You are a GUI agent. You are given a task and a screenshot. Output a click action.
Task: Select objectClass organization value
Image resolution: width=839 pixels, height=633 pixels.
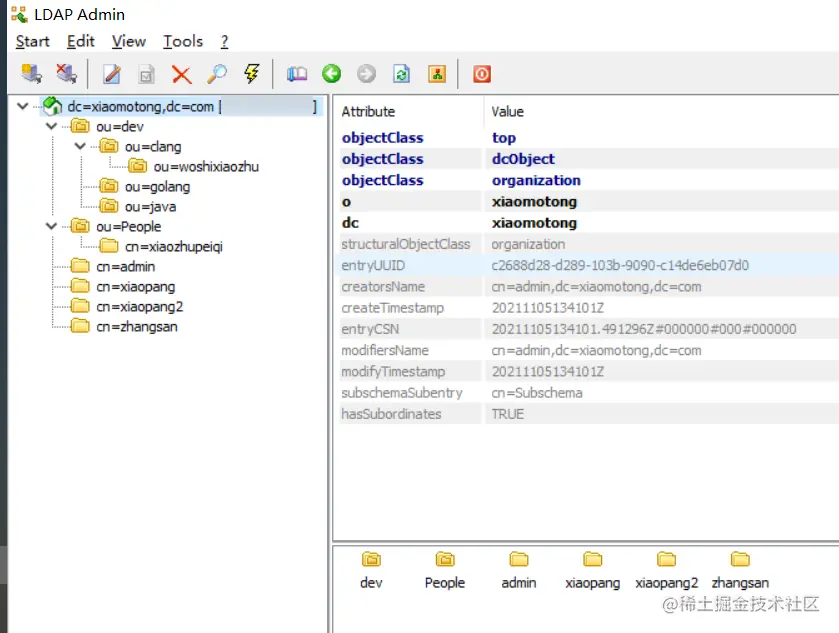[536, 180]
